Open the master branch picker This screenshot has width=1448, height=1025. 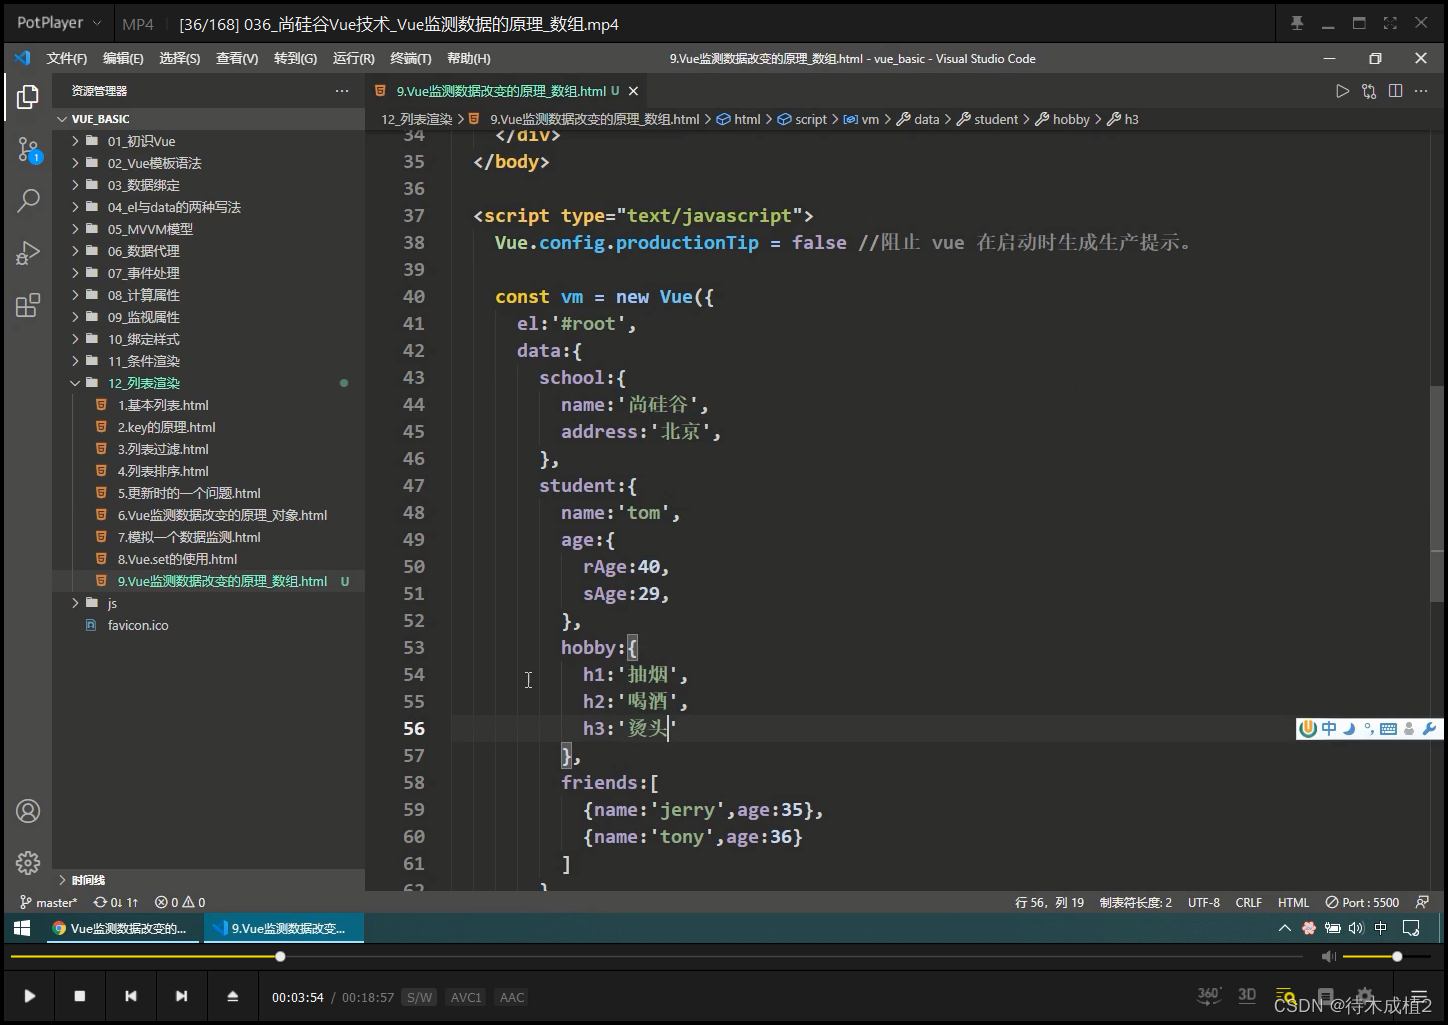(48, 902)
